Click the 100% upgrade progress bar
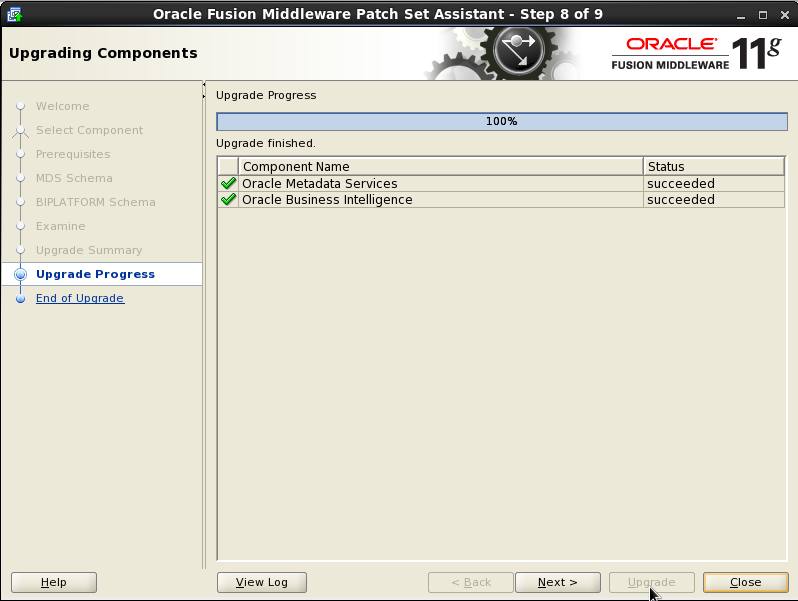This screenshot has height=601, width=798. point(502,122)
